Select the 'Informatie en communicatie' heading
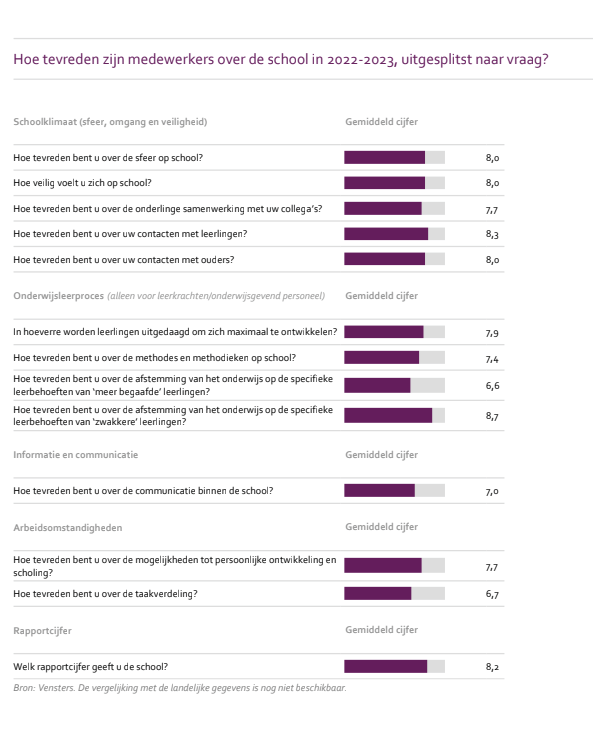Image resolution: width=593 pixels, height=730 pixels. 75,455
